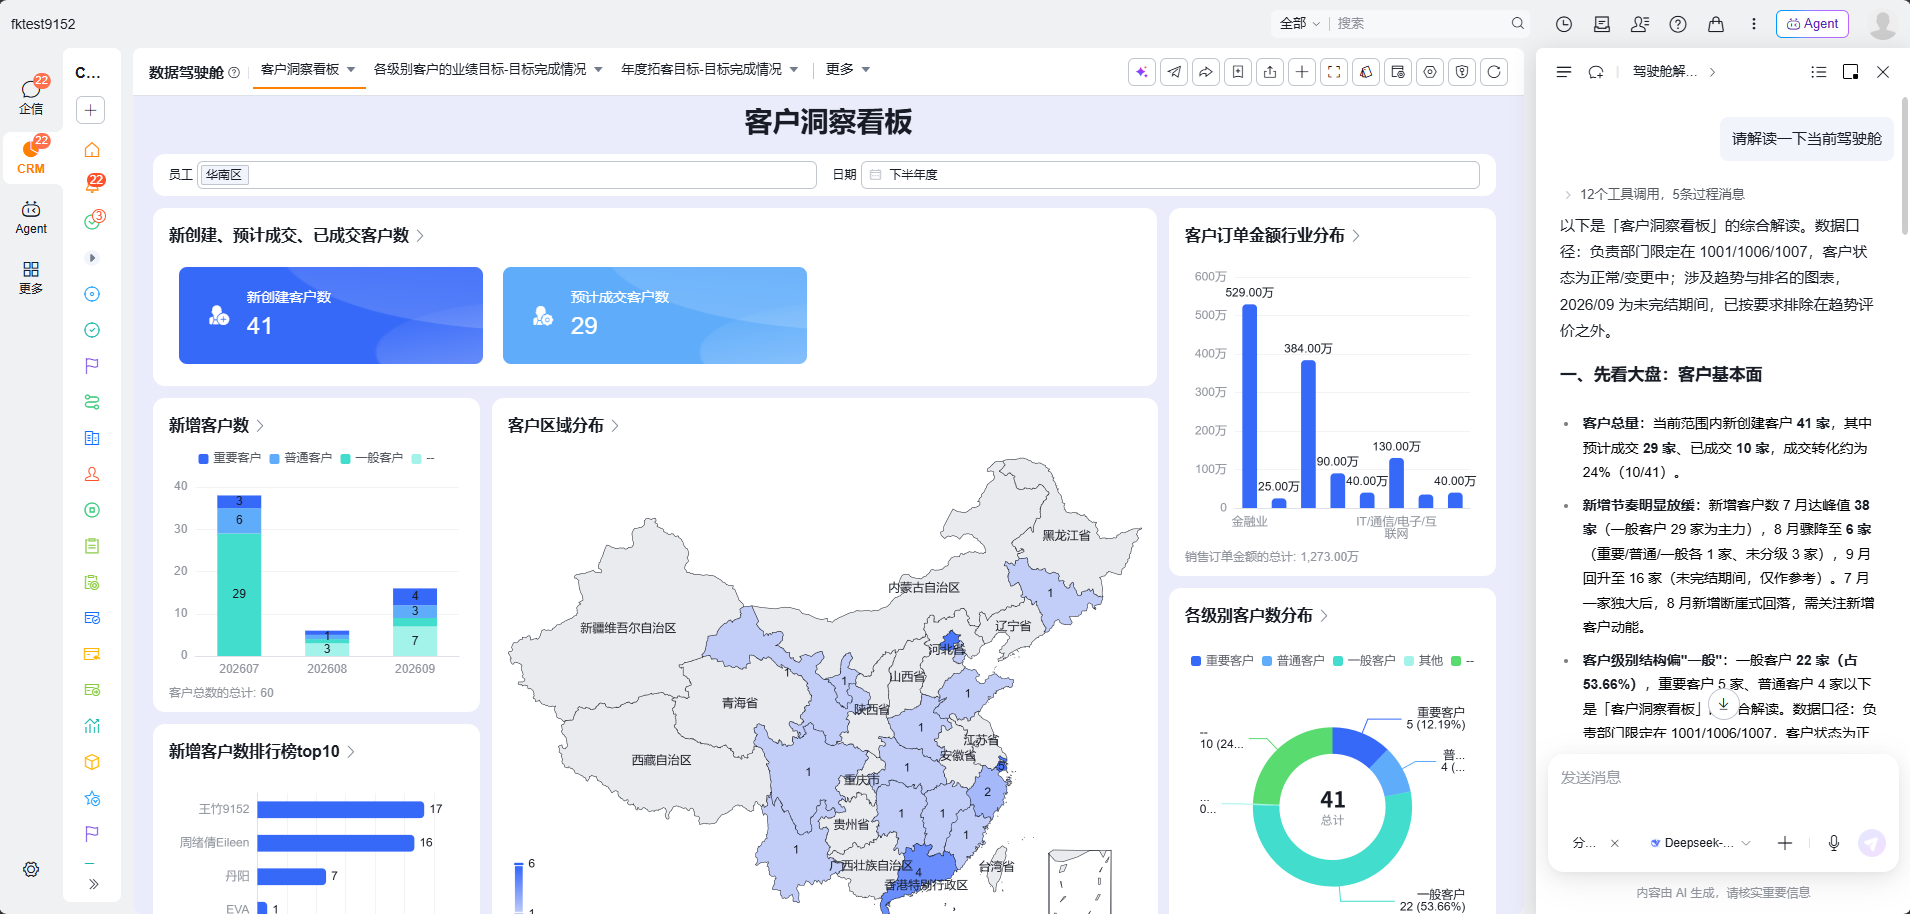Screen dimensions: 1910x914
Task: Select the CRM module in left rail
Action: click(31, 157)
